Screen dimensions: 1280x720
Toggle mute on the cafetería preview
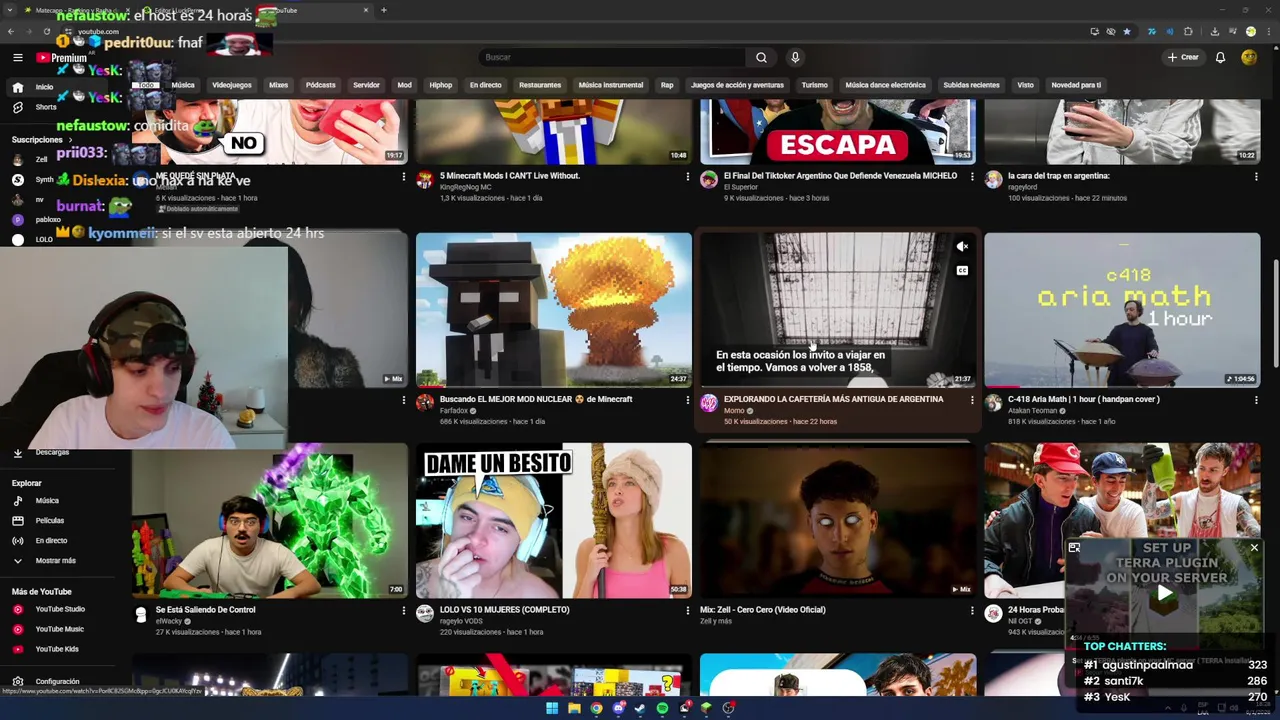(962, 247)
